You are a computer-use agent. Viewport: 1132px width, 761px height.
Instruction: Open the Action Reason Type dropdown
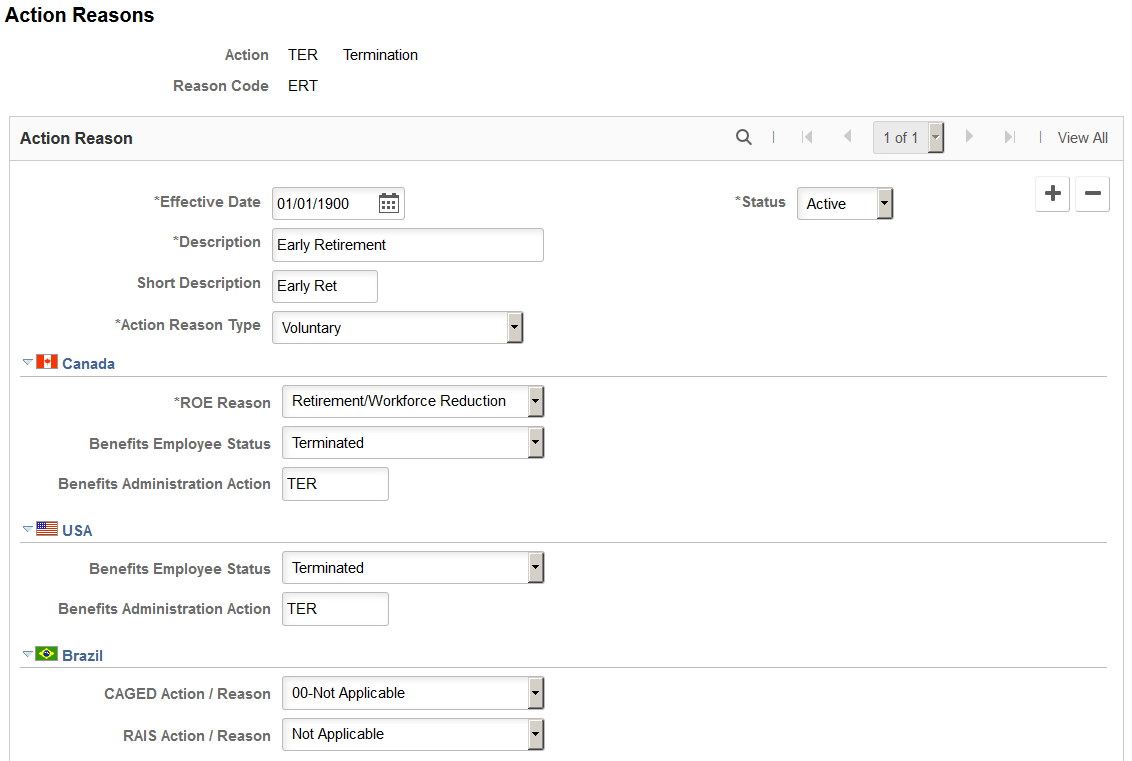pyautogui.click(x=397, y=328)
